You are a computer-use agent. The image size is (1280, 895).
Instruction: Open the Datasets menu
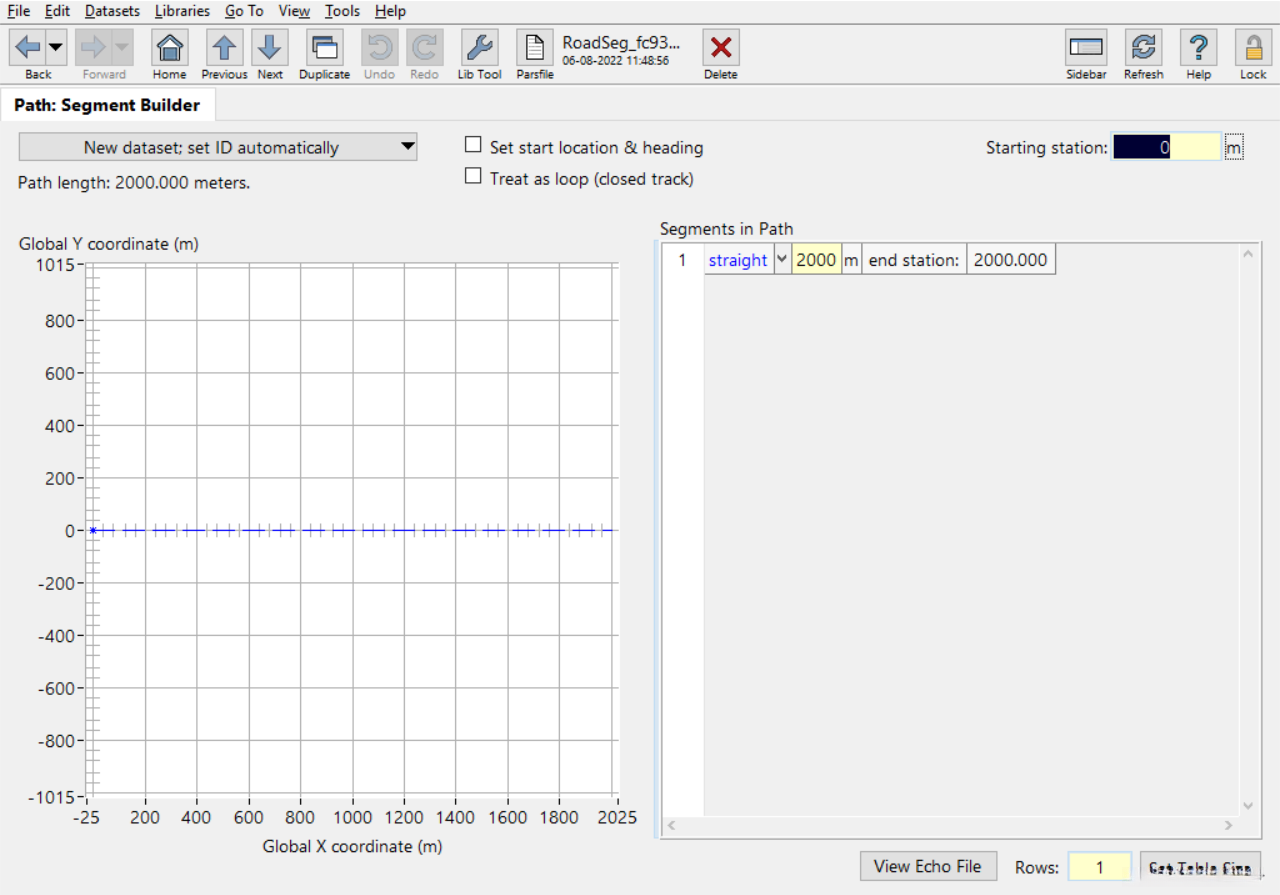click(112, 11)
